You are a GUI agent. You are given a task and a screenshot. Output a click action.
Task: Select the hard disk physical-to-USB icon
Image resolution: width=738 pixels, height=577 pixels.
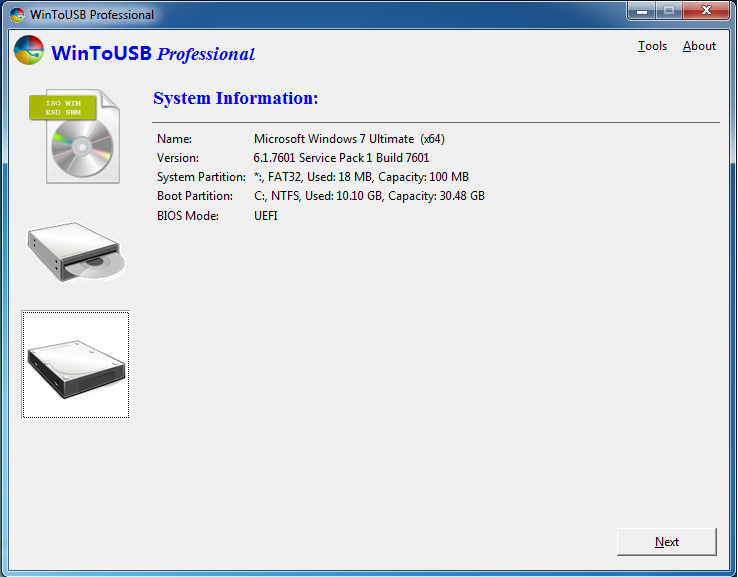click(76, 364)
